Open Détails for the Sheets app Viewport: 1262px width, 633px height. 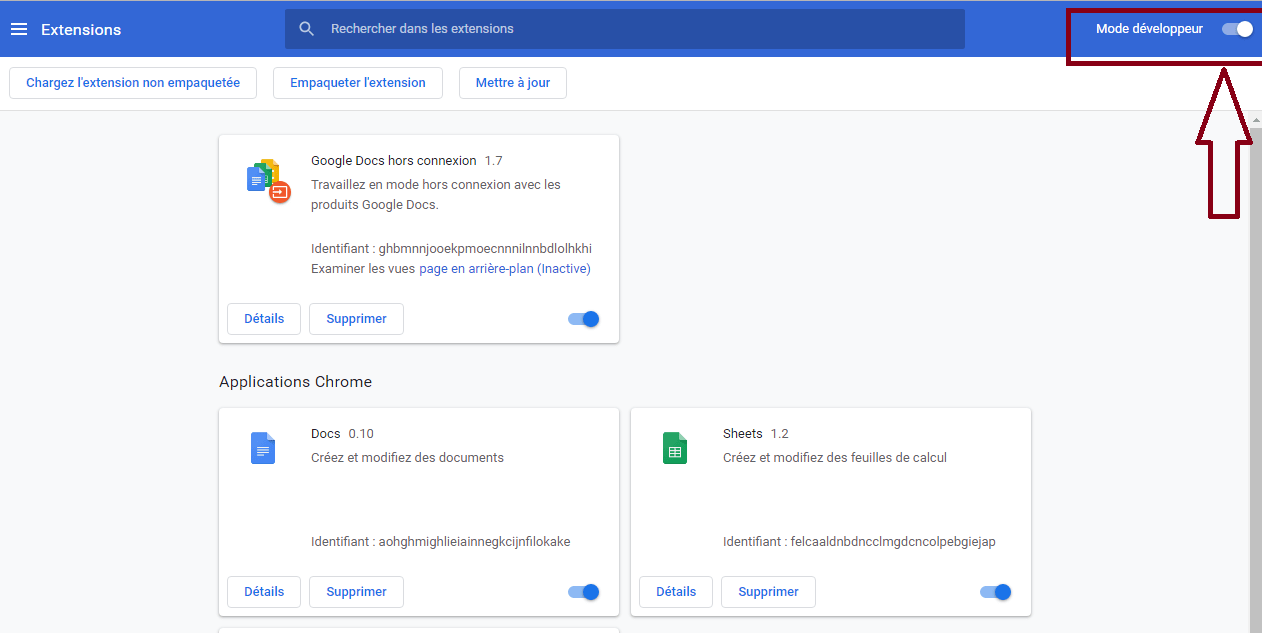pos(676,592)
